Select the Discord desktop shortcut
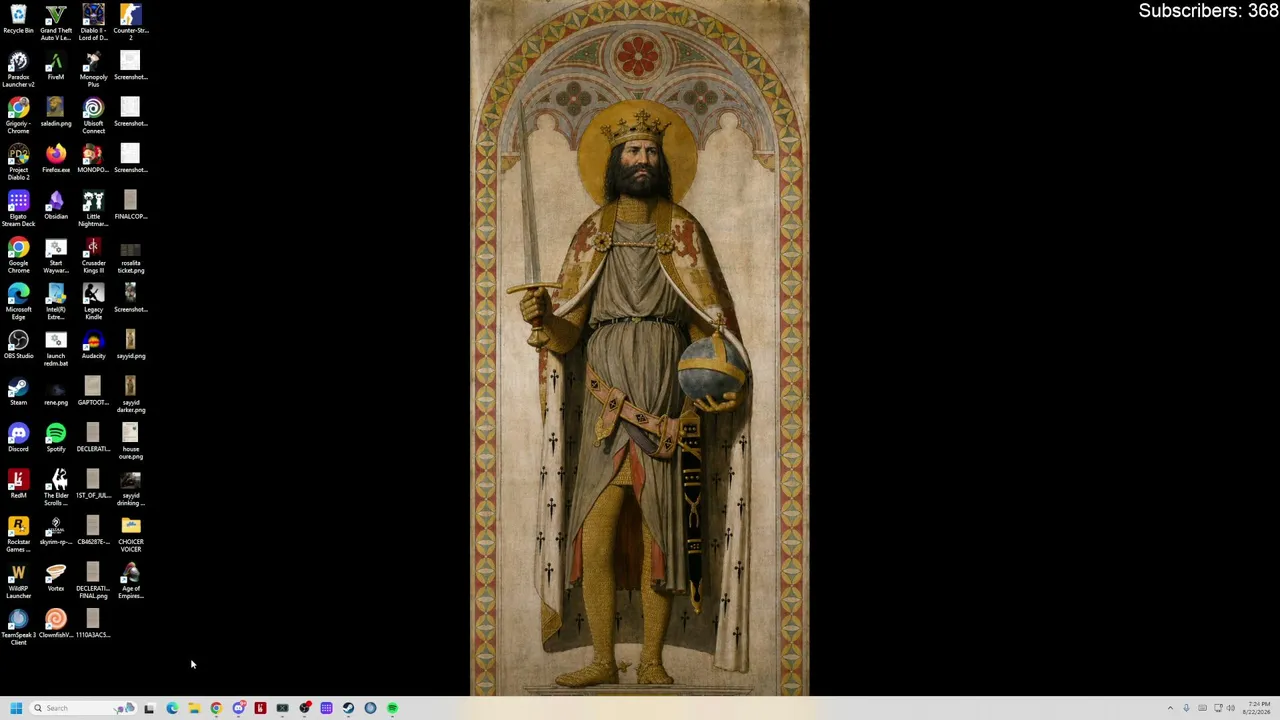The image size is (1280, 720). pos(18,438)
